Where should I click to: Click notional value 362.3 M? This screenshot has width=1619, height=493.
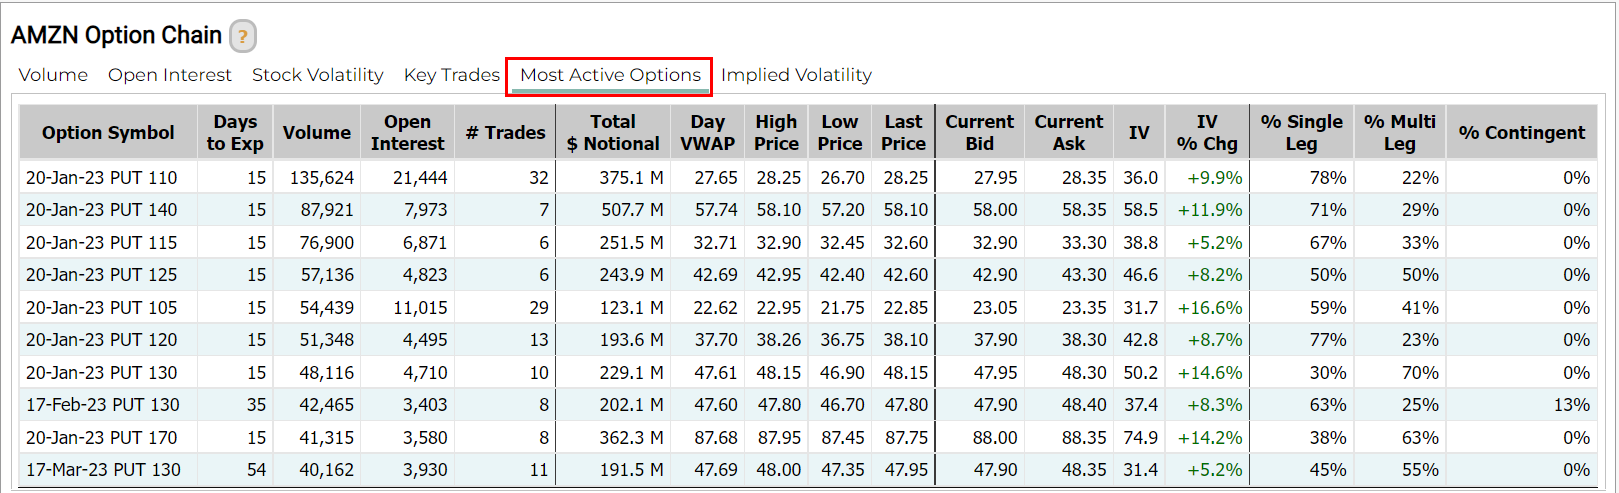click(632, 437)
